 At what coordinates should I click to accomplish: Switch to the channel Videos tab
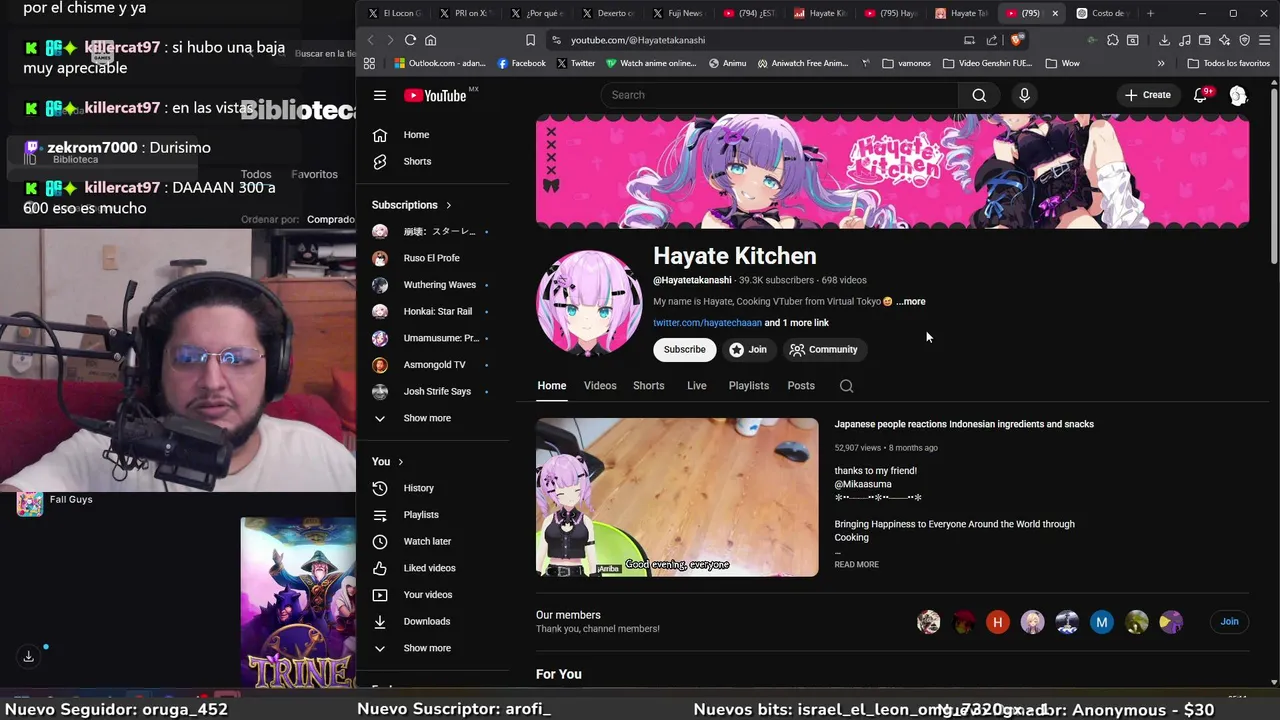click(600, 386)
